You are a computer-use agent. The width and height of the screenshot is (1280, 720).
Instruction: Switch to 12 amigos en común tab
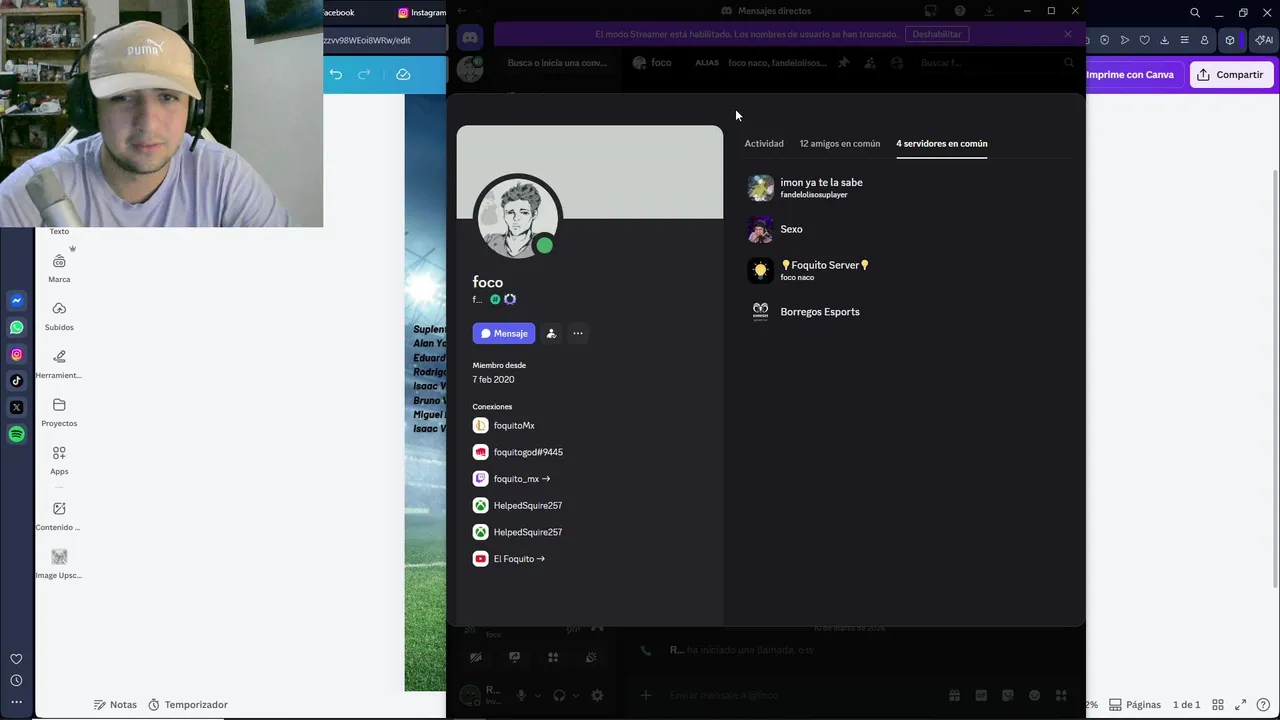840,144
